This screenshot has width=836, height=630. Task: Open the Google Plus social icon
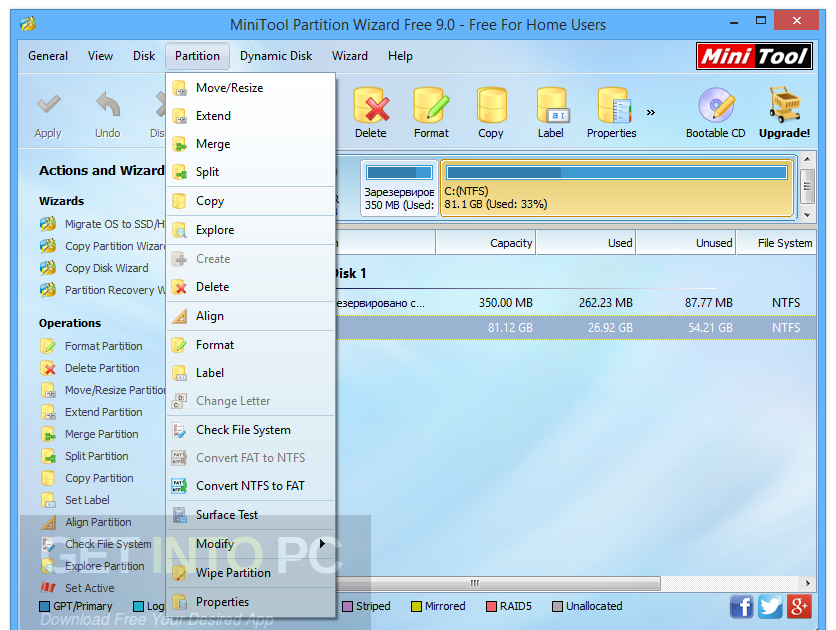[x=799, y=607]
